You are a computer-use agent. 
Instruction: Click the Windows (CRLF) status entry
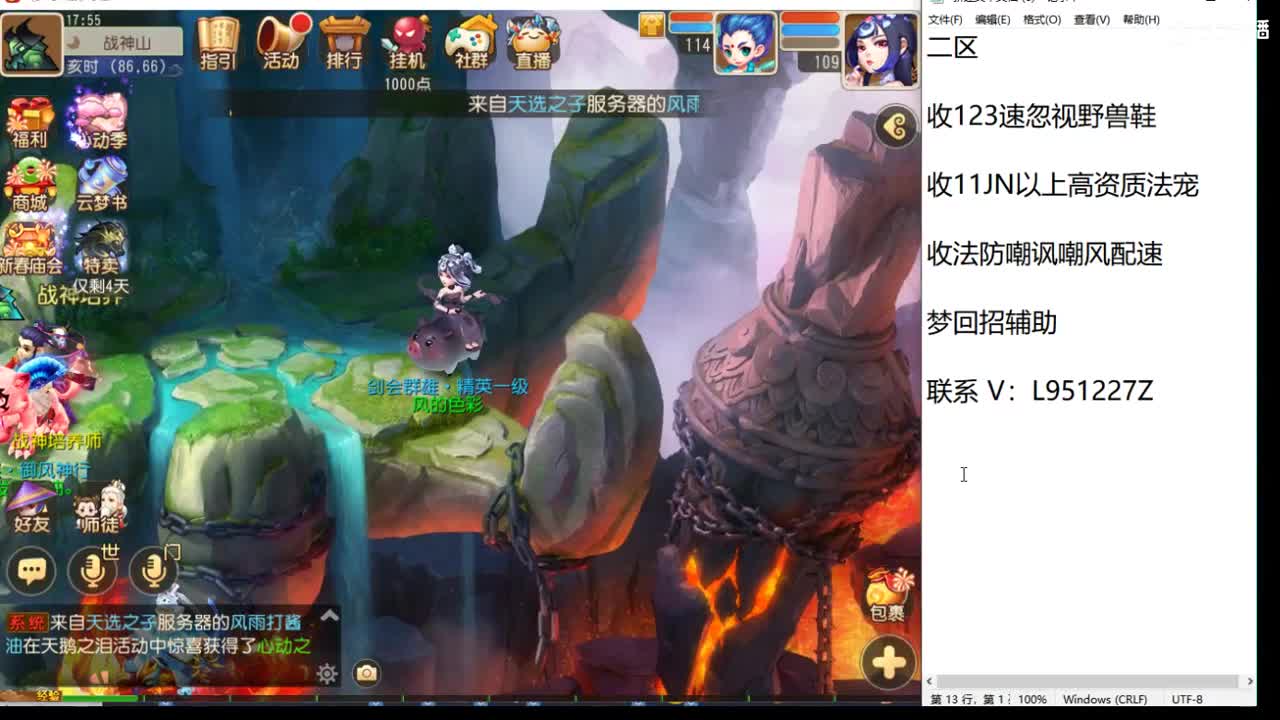coord(1105,699)
